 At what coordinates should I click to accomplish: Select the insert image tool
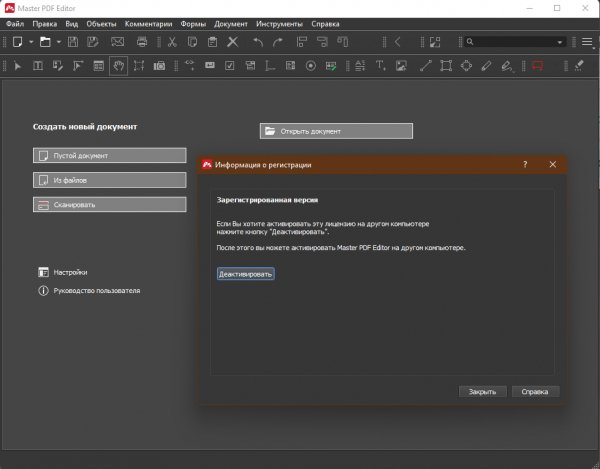click(401, 66)
